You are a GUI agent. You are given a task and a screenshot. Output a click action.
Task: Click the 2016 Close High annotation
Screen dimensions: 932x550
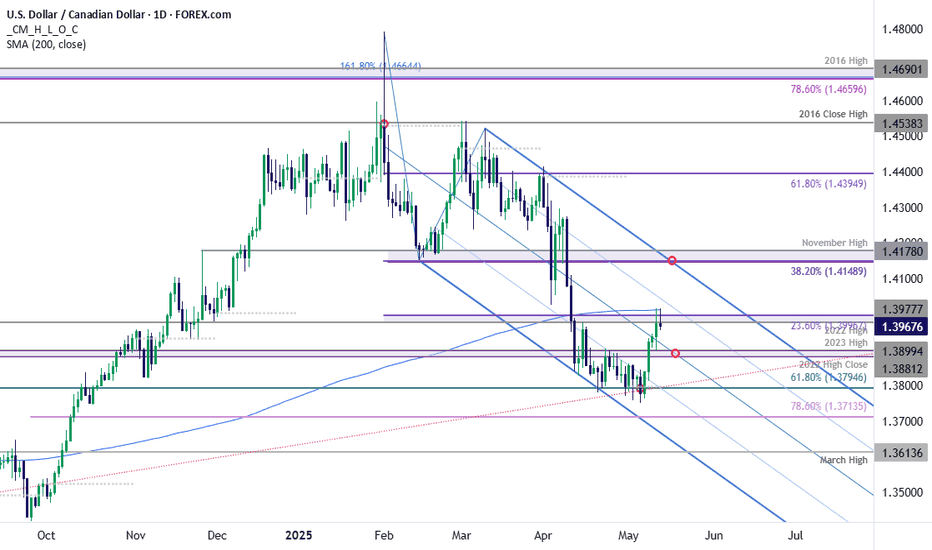[833, 114]
